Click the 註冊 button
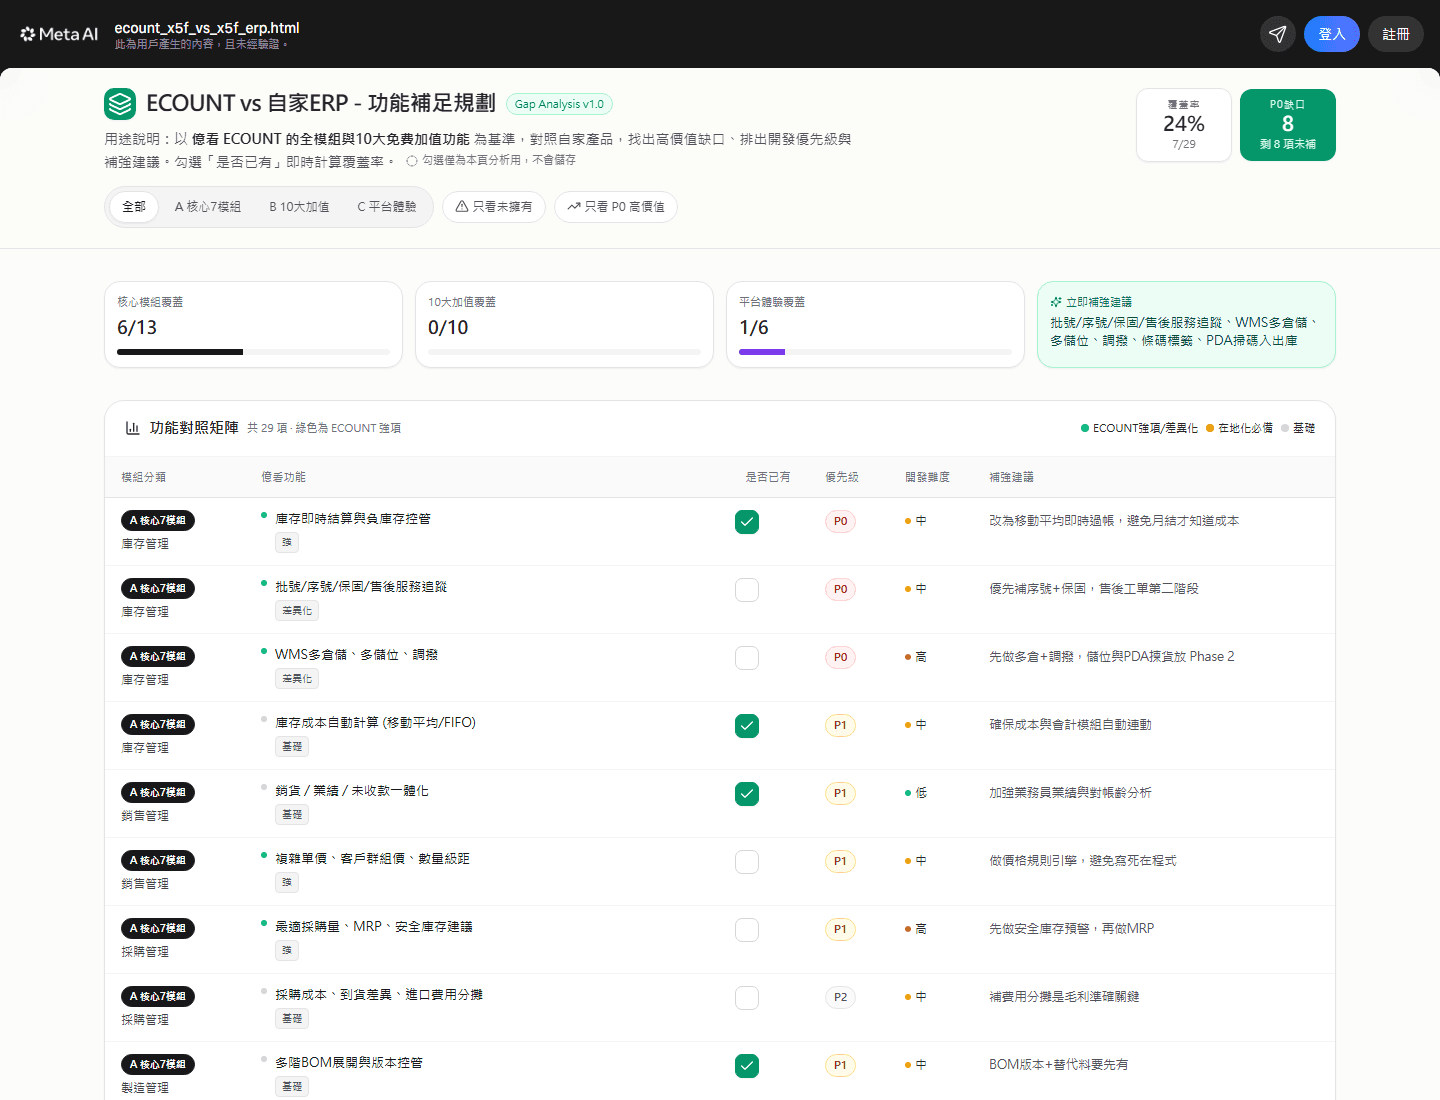Image resolution: width=1440 pixels, height=1100 pixels. pyautogui.click(x=1396, y=34)
